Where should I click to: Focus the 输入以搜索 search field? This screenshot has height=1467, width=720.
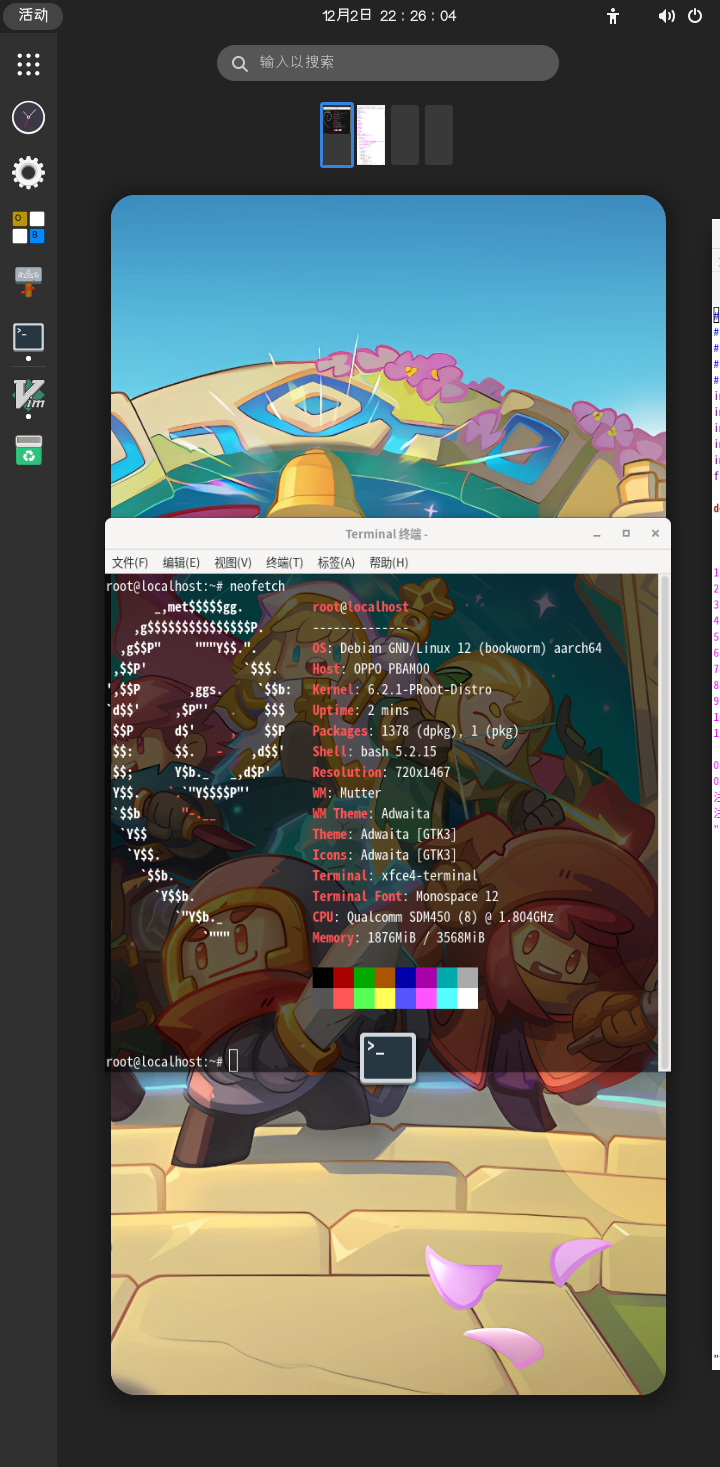pyautogui.click(x=388, y=63)
